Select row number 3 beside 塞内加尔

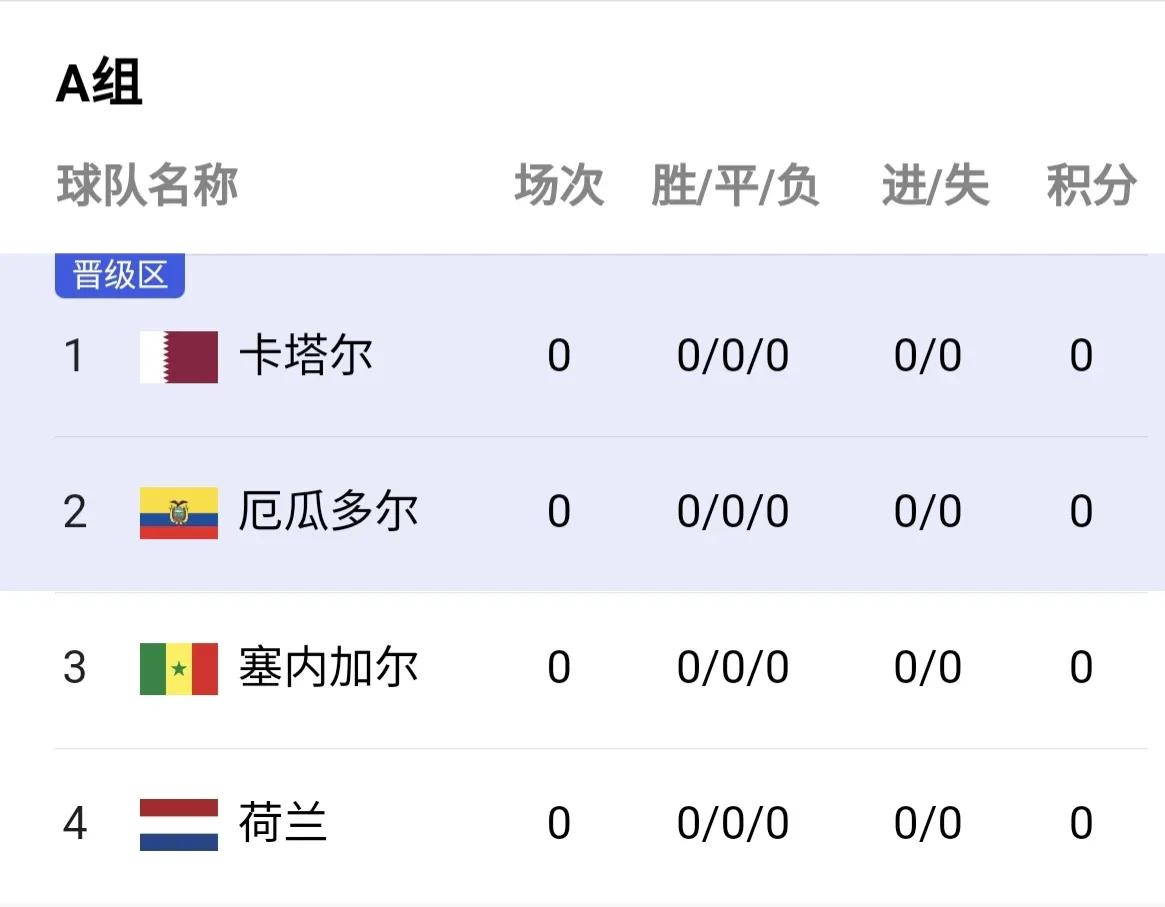tap(75, 669)
